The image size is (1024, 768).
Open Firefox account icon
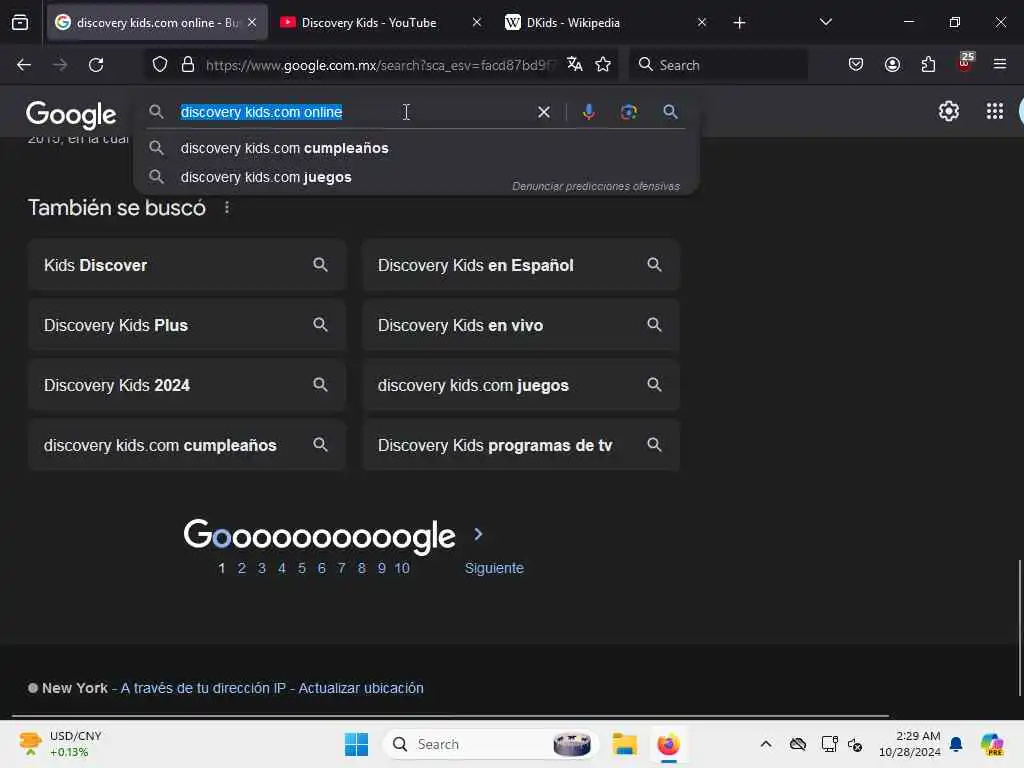[892, 64]
